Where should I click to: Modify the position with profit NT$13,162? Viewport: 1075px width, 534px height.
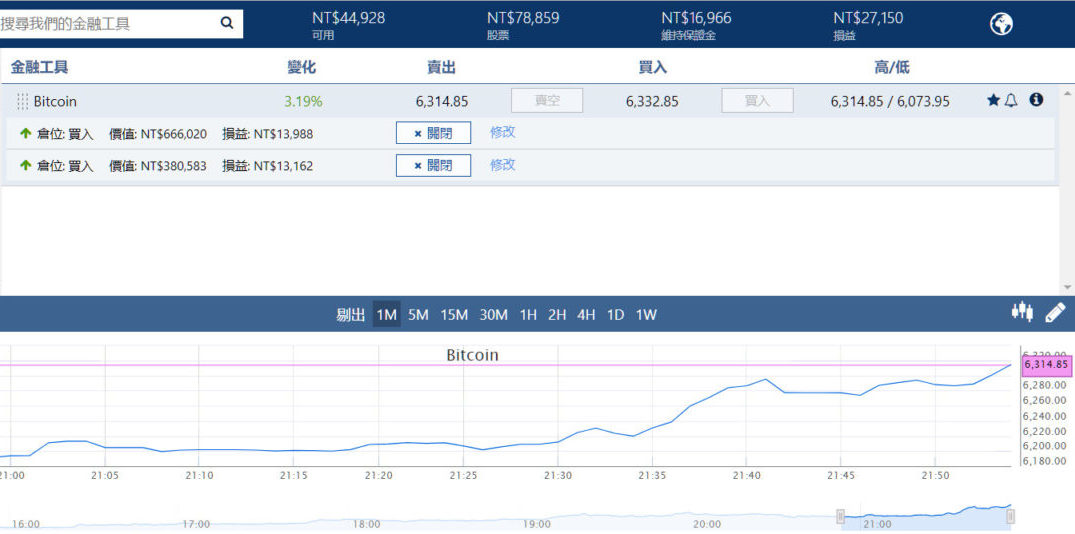click(503, 165)
